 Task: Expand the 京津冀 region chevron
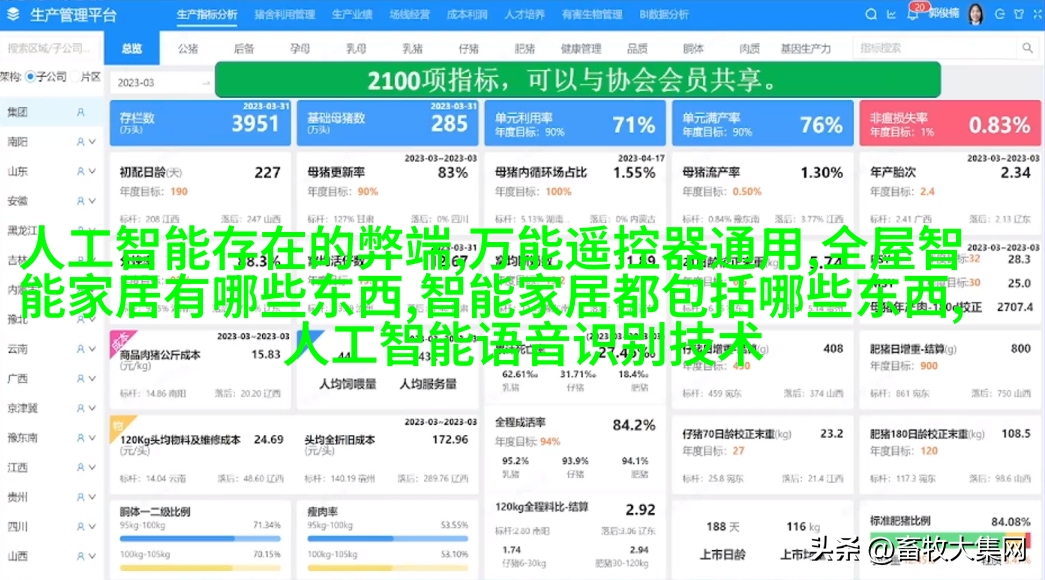click(x=93, y=408)
